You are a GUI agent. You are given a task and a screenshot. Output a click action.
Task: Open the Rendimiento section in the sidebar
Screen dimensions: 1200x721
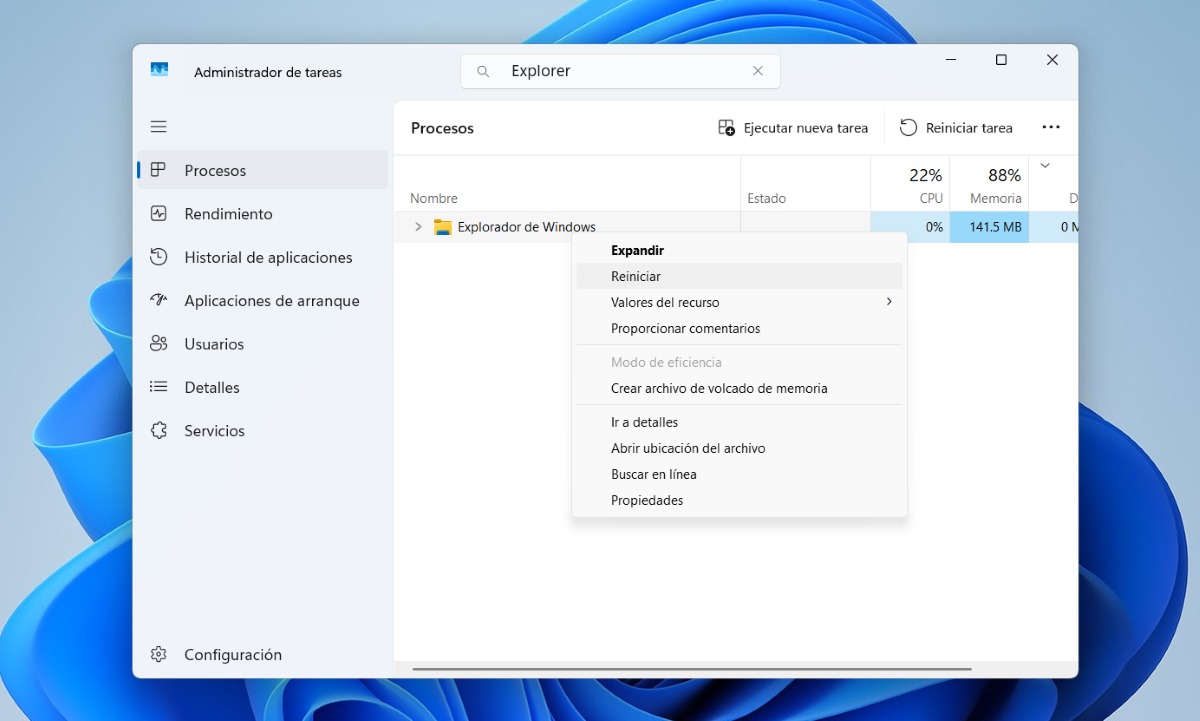coord(227,213)
